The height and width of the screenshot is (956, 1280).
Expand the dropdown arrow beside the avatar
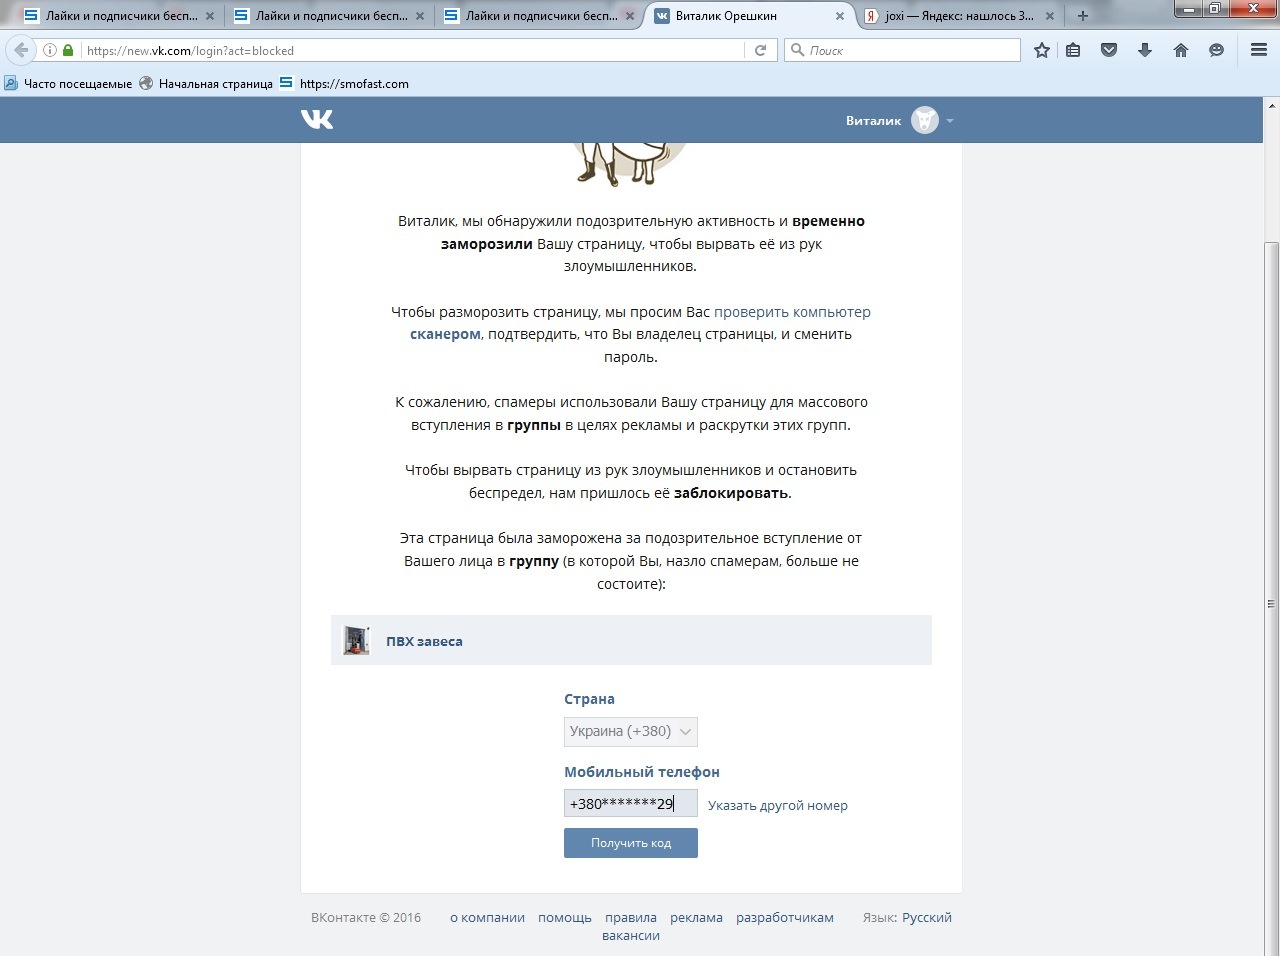(x=950, y=121)
